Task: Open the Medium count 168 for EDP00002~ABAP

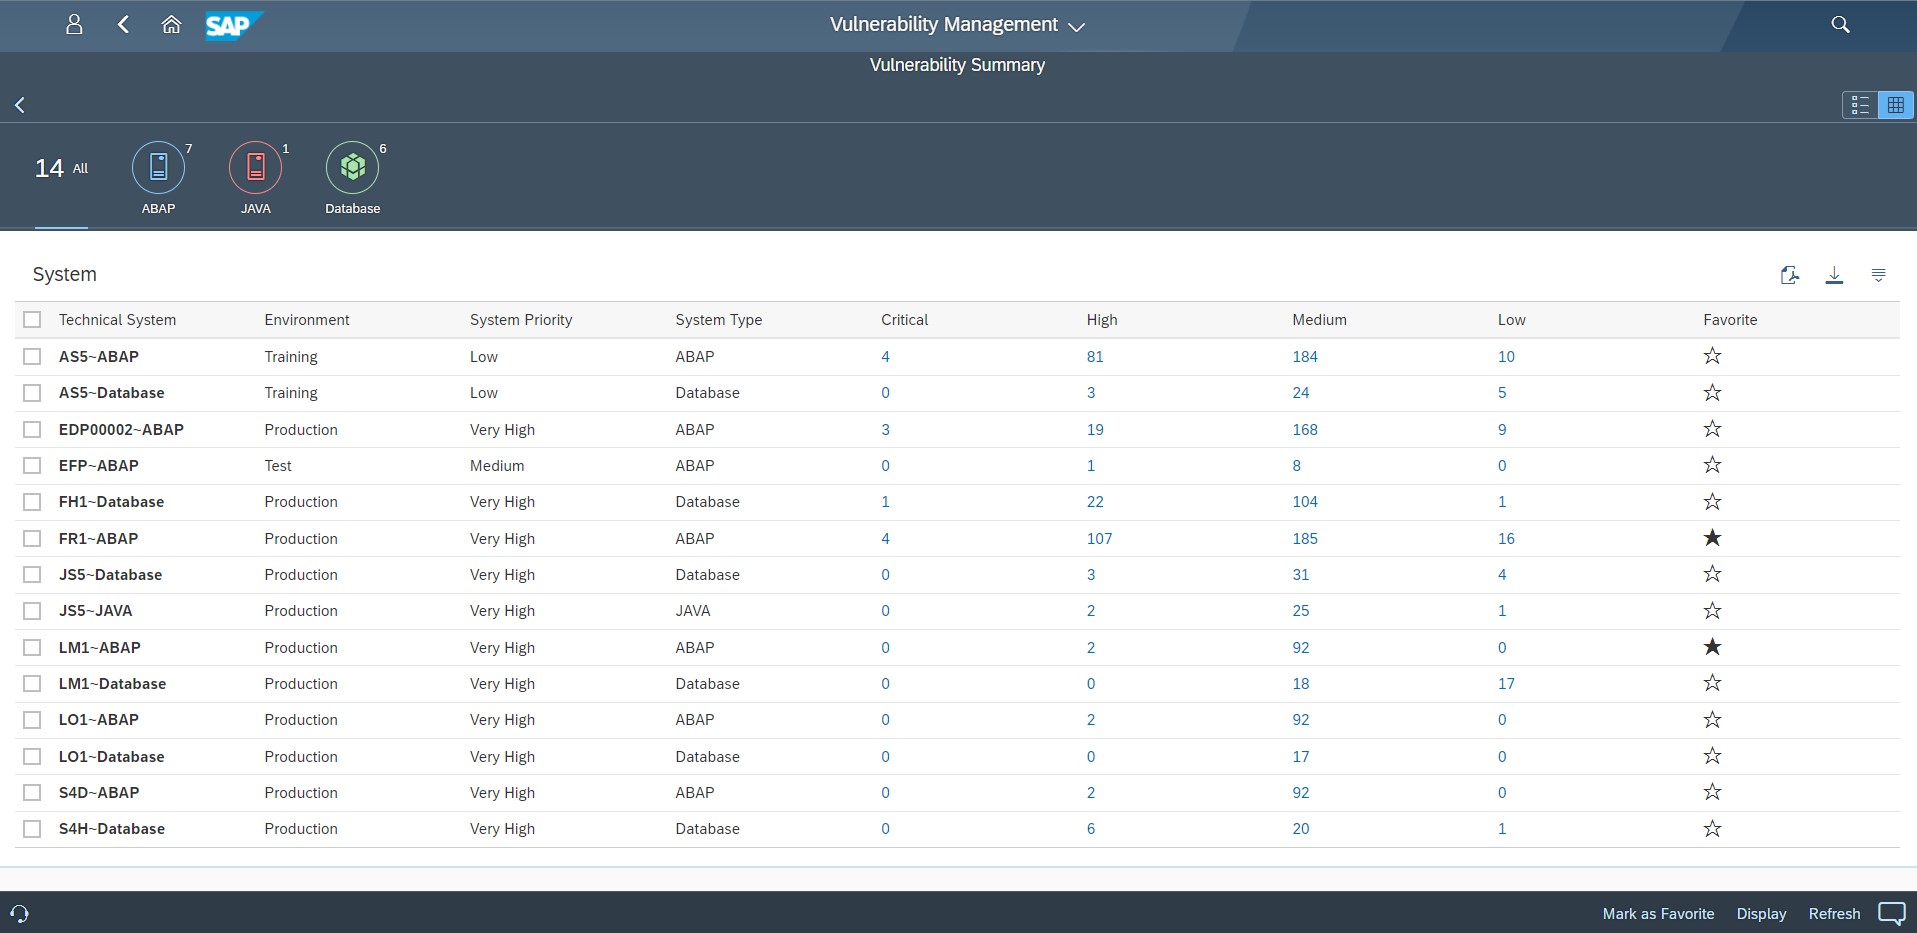Action: pyautogui.click(x=1305, y=429)
